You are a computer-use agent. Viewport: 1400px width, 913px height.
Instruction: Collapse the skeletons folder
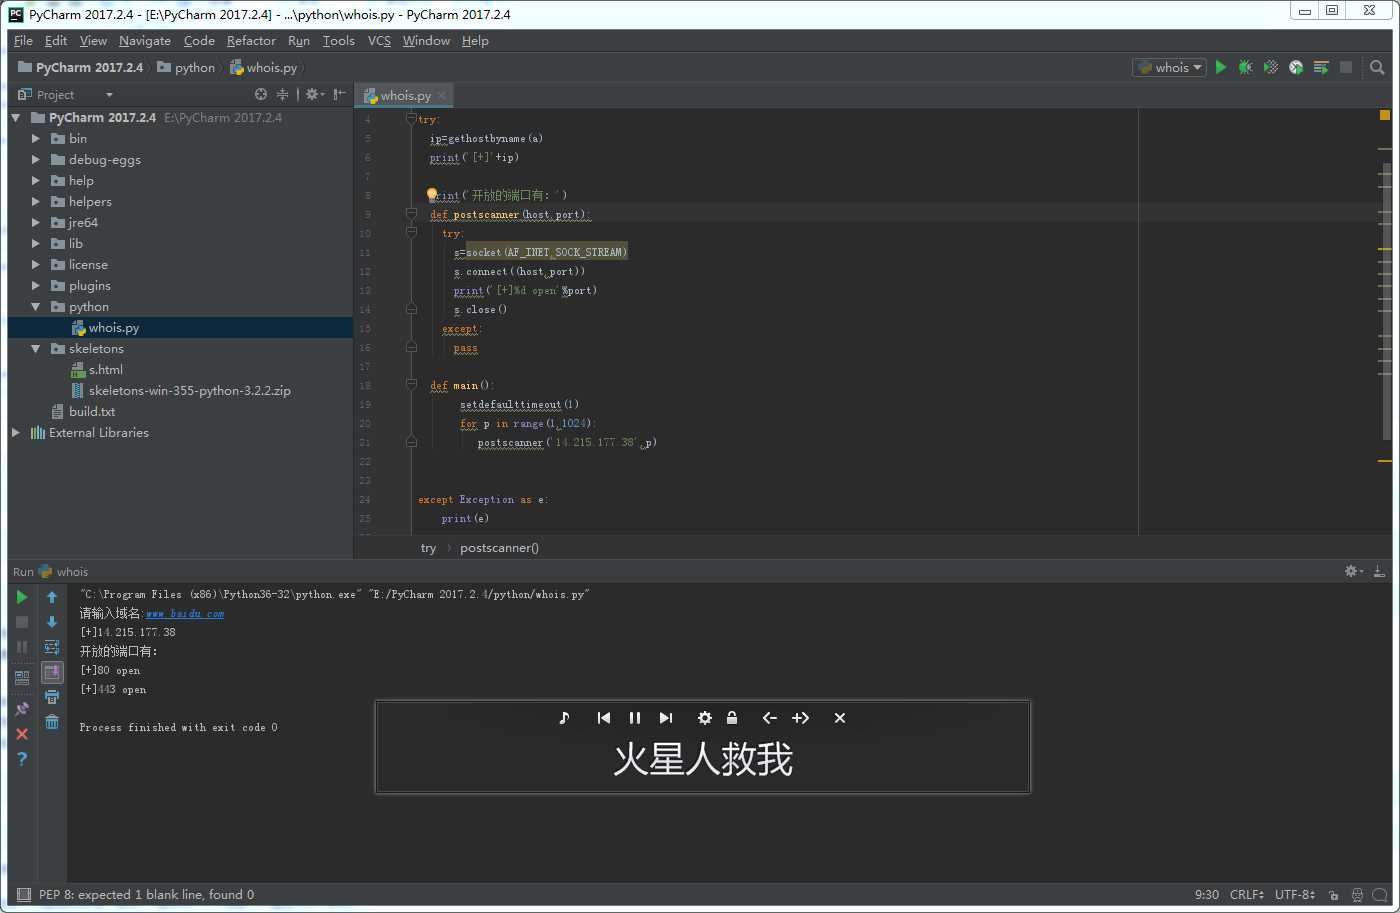(x=36, y=348)
